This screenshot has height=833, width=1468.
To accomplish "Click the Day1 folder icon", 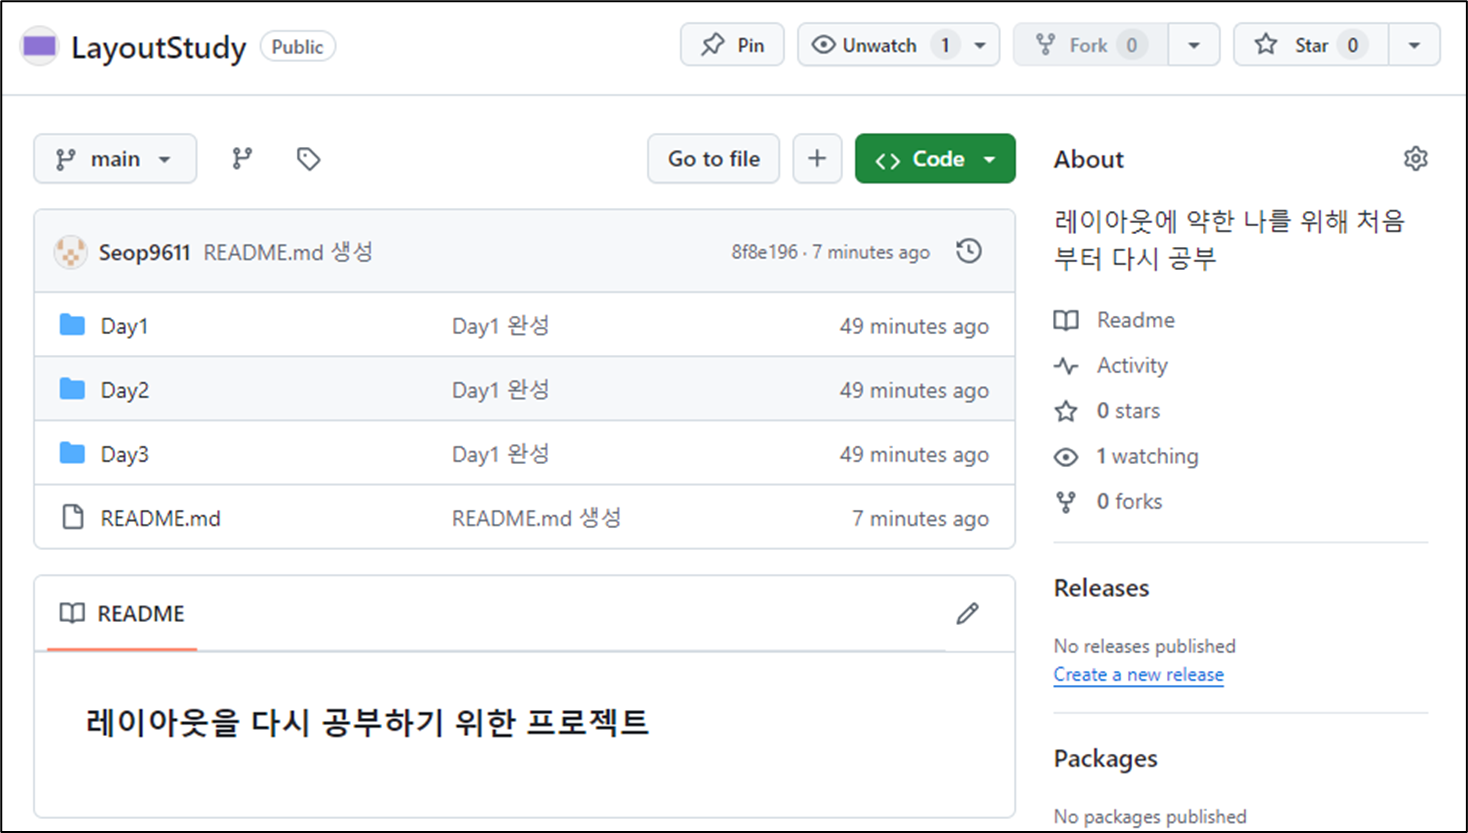I will (72, 325).
